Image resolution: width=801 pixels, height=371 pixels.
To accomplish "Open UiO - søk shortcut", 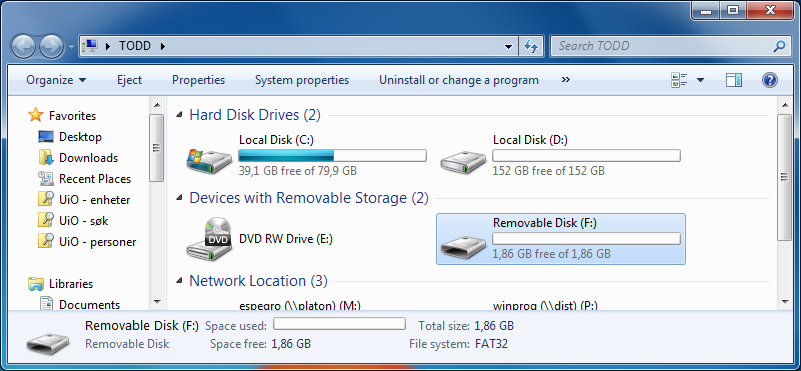I will [84, 221].
